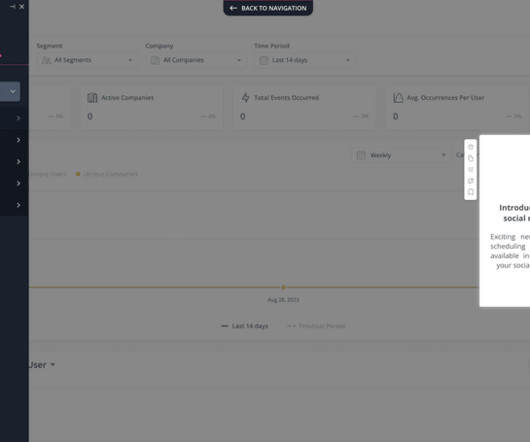Click the copy icon in popup toolbar
The image size is (530, 442).
pos(471,158)
